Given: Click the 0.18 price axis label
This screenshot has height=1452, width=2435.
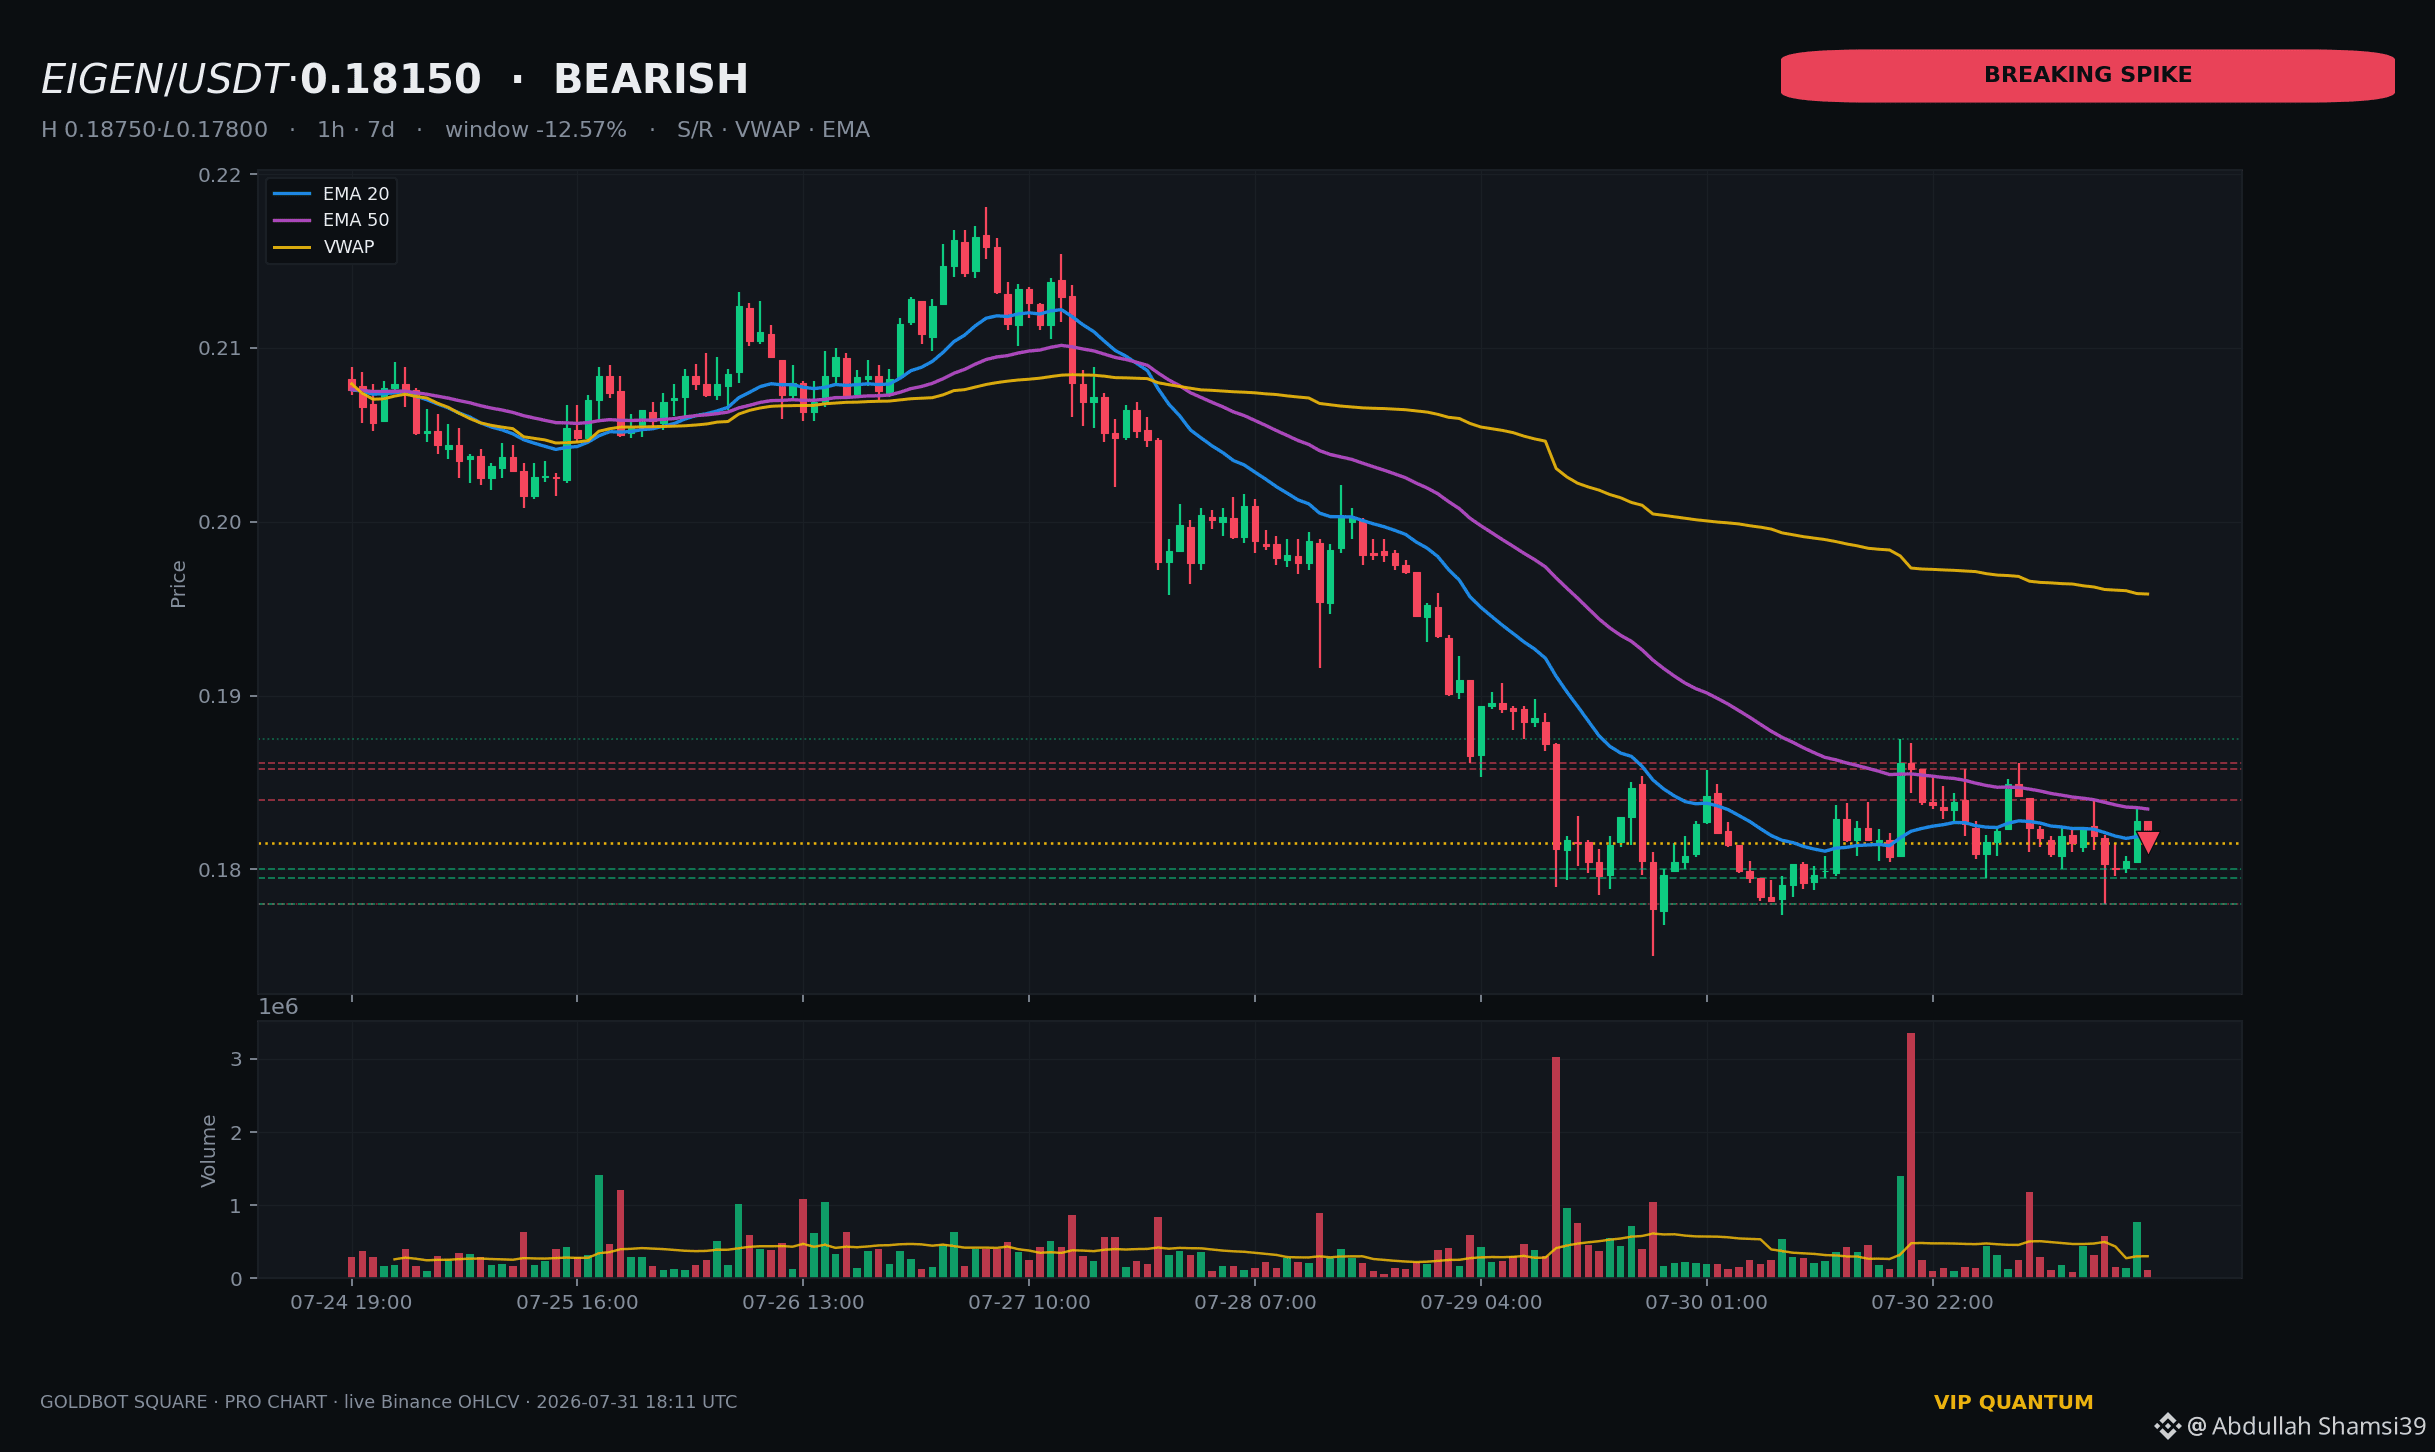Looking at the screenshot, I should click(x=220, y=870).
